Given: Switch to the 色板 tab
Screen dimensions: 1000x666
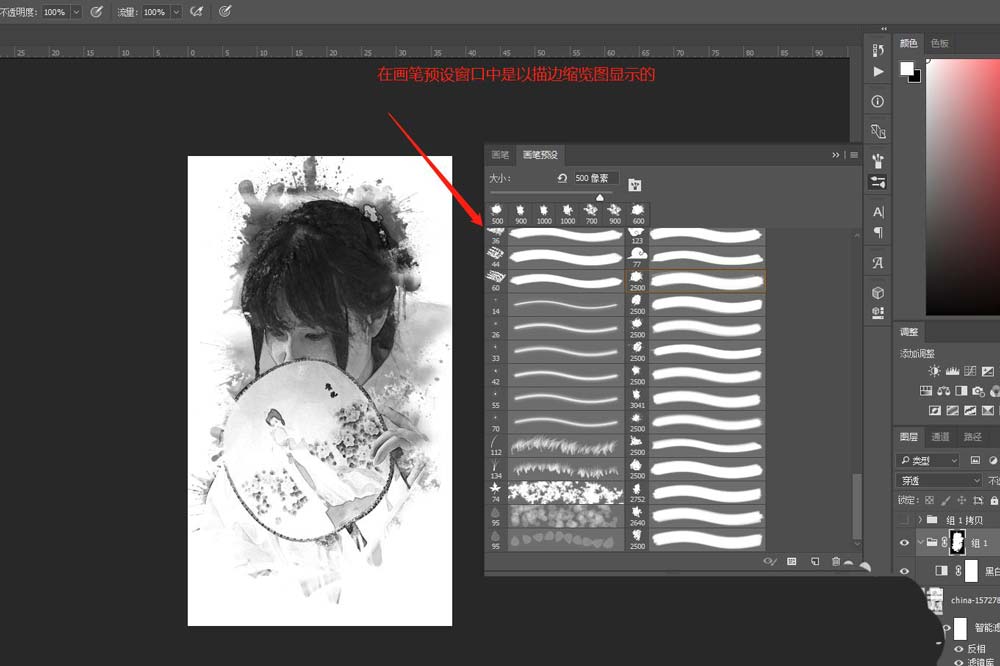Looking at the screenshot, I should point(940,43).
